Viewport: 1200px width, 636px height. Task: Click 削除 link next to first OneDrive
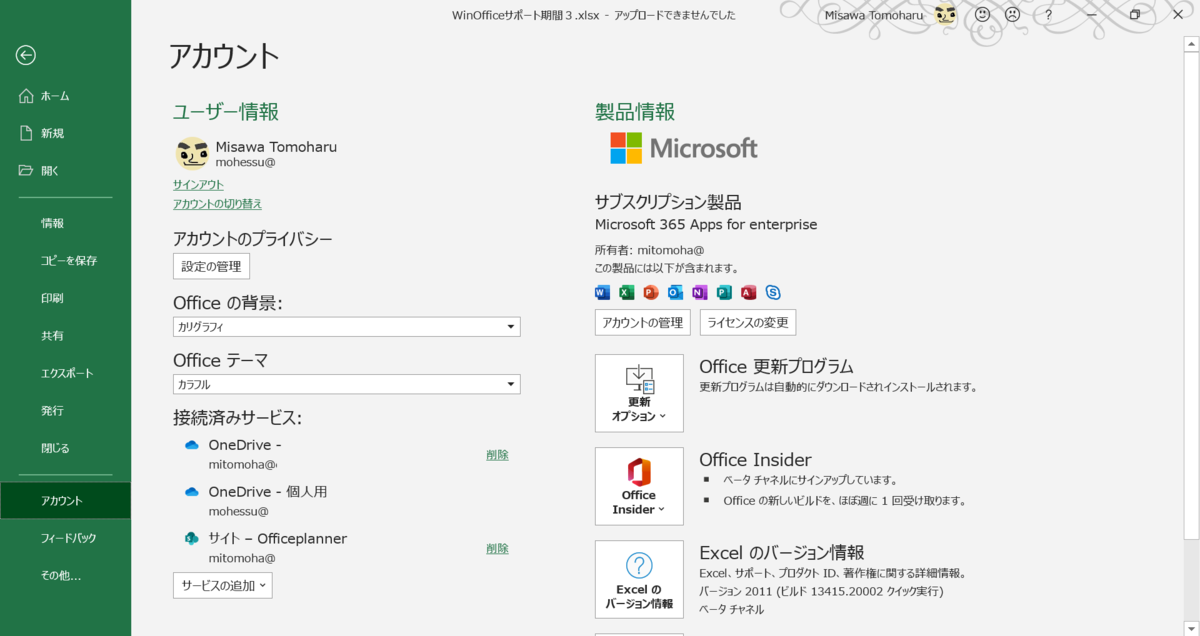point(497,455)
